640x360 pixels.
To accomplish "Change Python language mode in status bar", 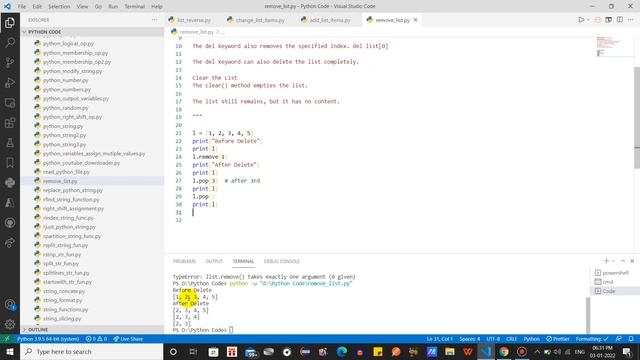I will (x=531, y=339).
